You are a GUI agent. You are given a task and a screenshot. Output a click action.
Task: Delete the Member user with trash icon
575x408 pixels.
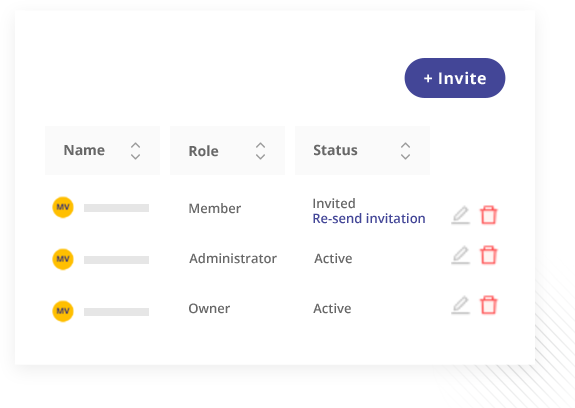pyautogui.click(x=489, y=215)
